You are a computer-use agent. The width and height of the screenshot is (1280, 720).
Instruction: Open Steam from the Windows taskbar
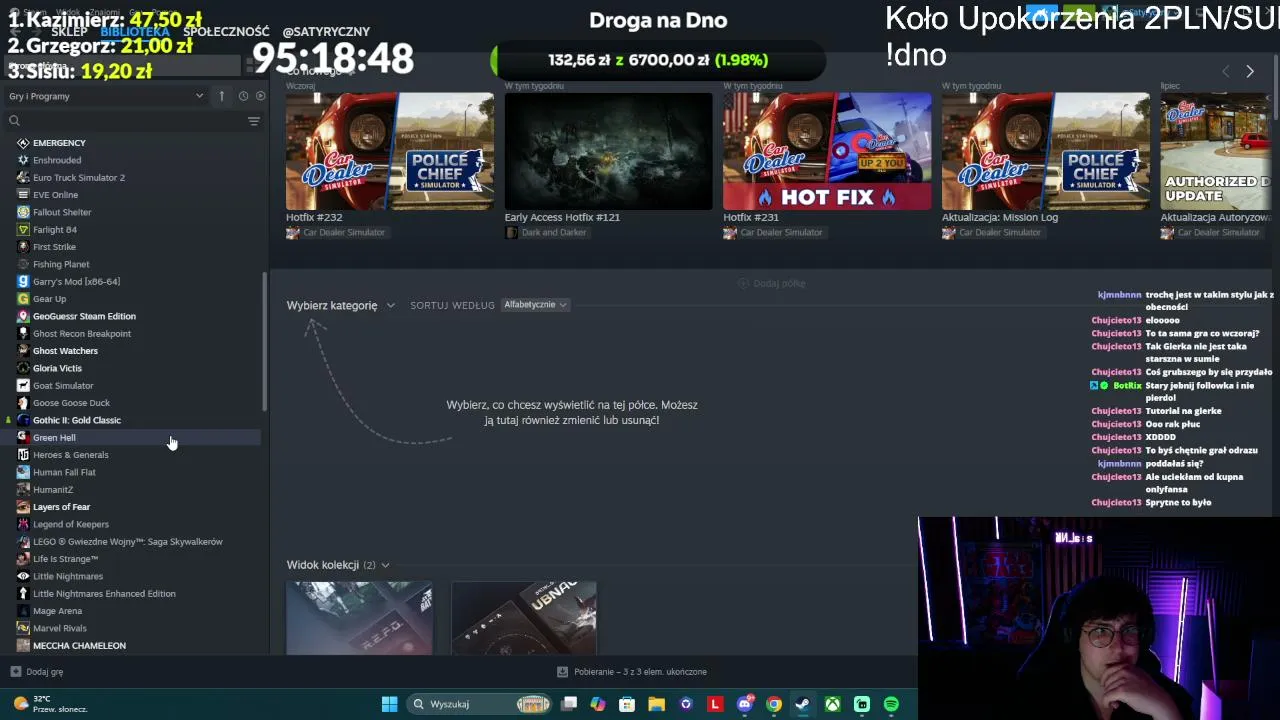pyautogui.click(x=802, y=704)
